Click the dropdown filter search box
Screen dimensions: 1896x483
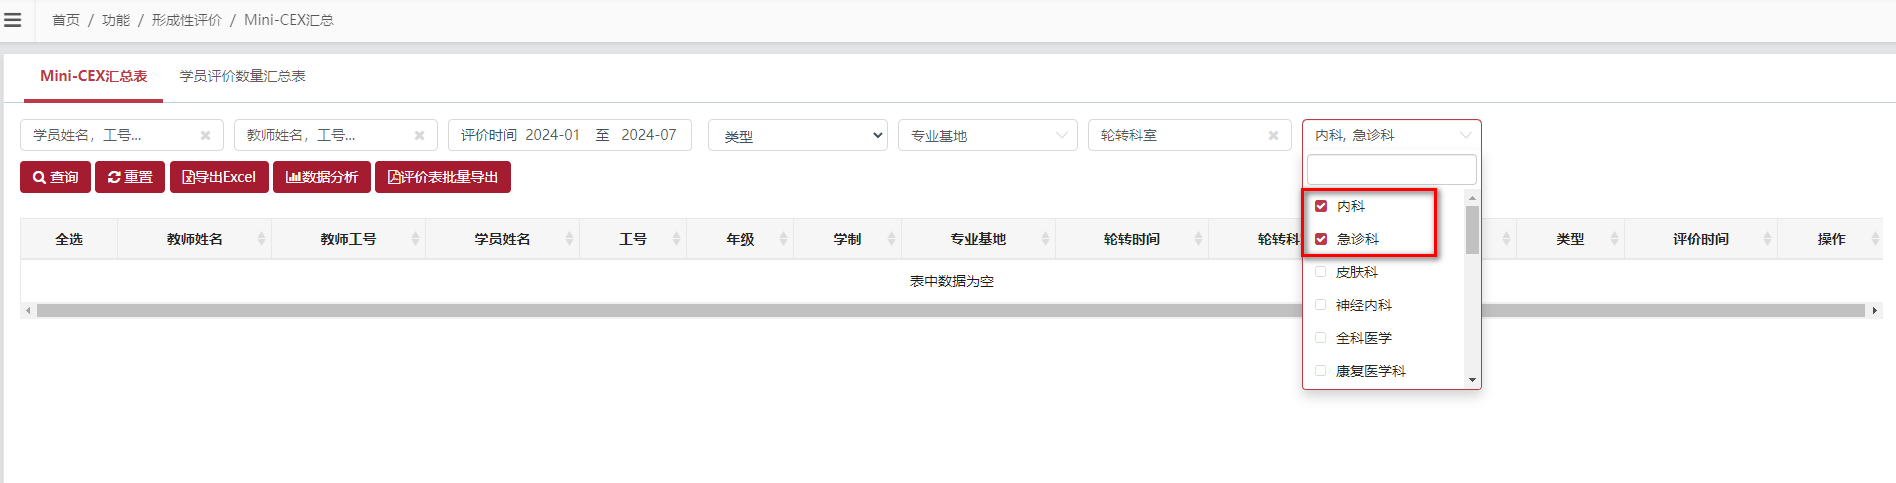pyautogui.click(x=1392, y=169)
